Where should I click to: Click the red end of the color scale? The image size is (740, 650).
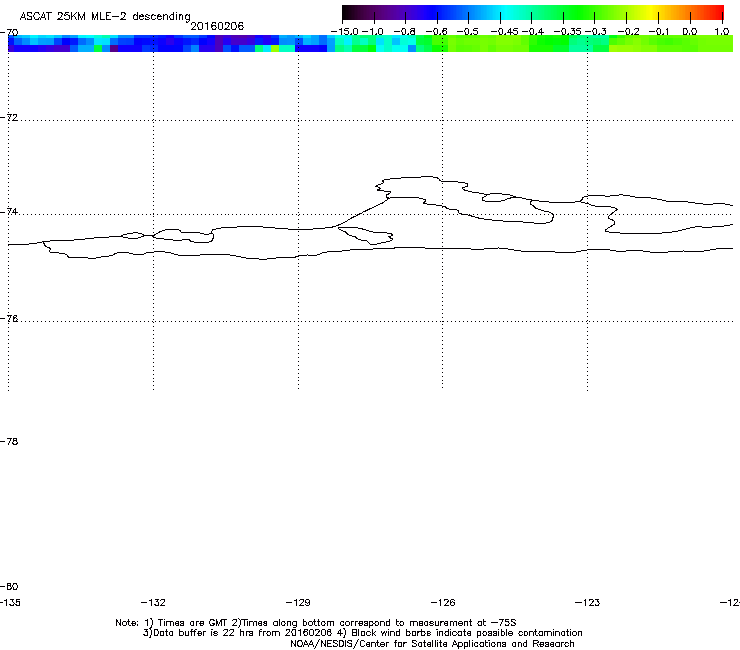pos(715,12)
